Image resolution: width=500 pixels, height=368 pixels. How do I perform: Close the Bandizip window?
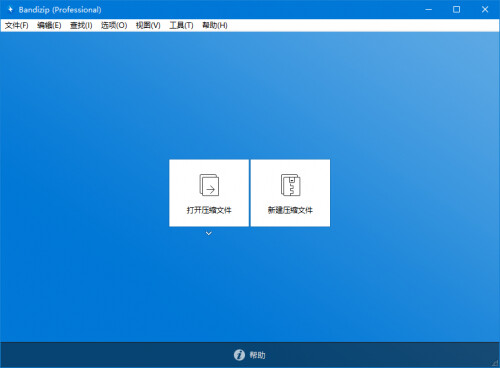click(485, 10)
